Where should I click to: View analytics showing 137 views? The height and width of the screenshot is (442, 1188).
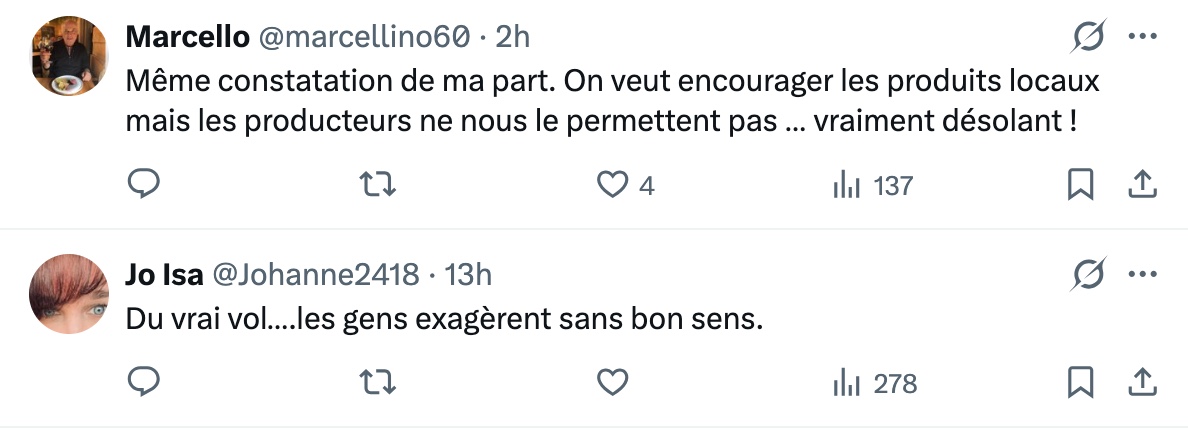tap(872, 185)
